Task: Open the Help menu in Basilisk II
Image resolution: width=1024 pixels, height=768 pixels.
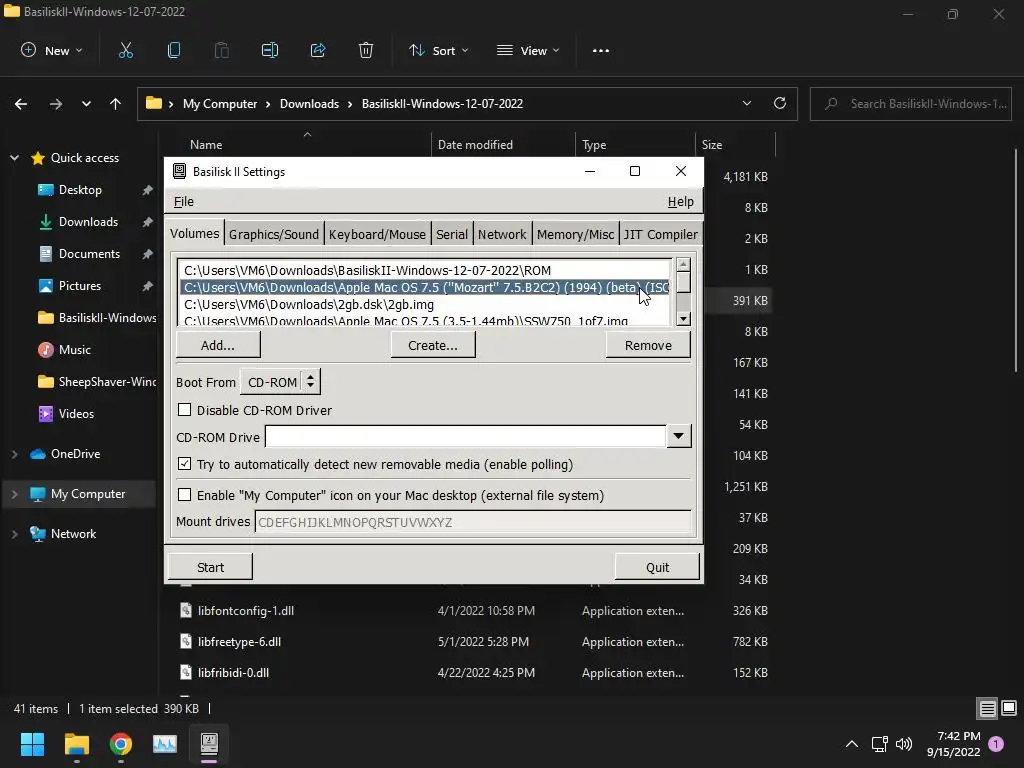Action: tap(680, 202)
